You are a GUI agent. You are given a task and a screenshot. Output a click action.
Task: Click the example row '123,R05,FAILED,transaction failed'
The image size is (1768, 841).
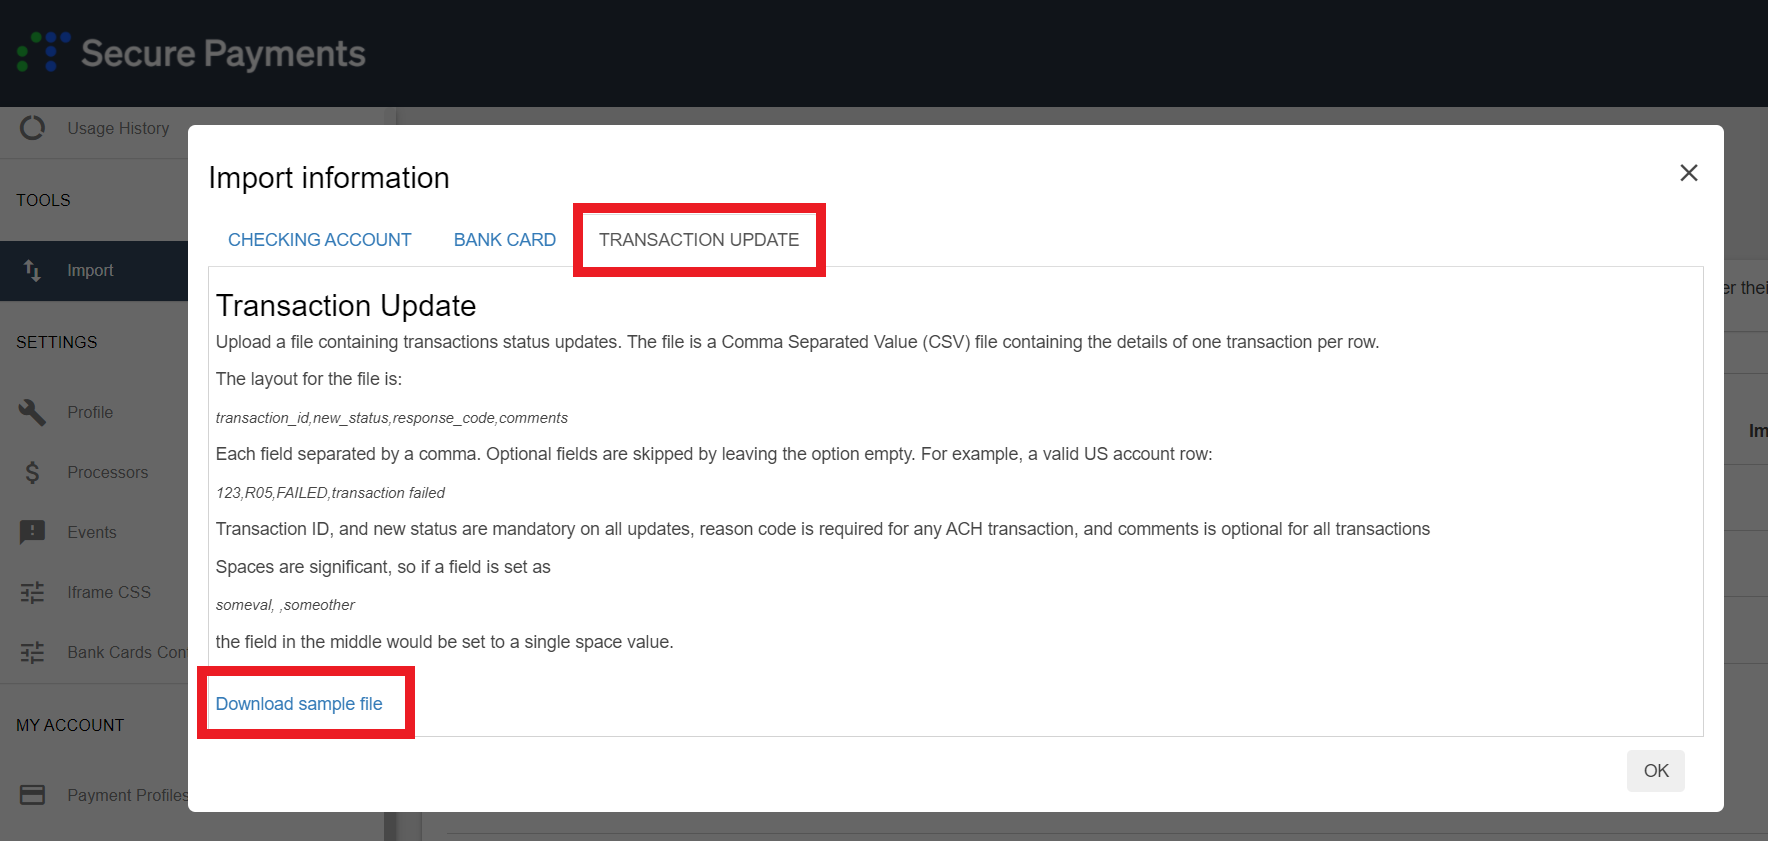click(330, 493)
